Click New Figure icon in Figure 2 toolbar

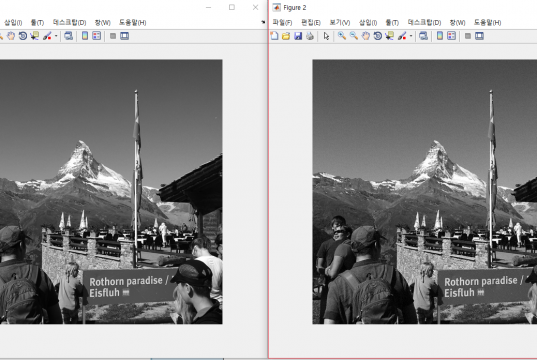[274, 36]
